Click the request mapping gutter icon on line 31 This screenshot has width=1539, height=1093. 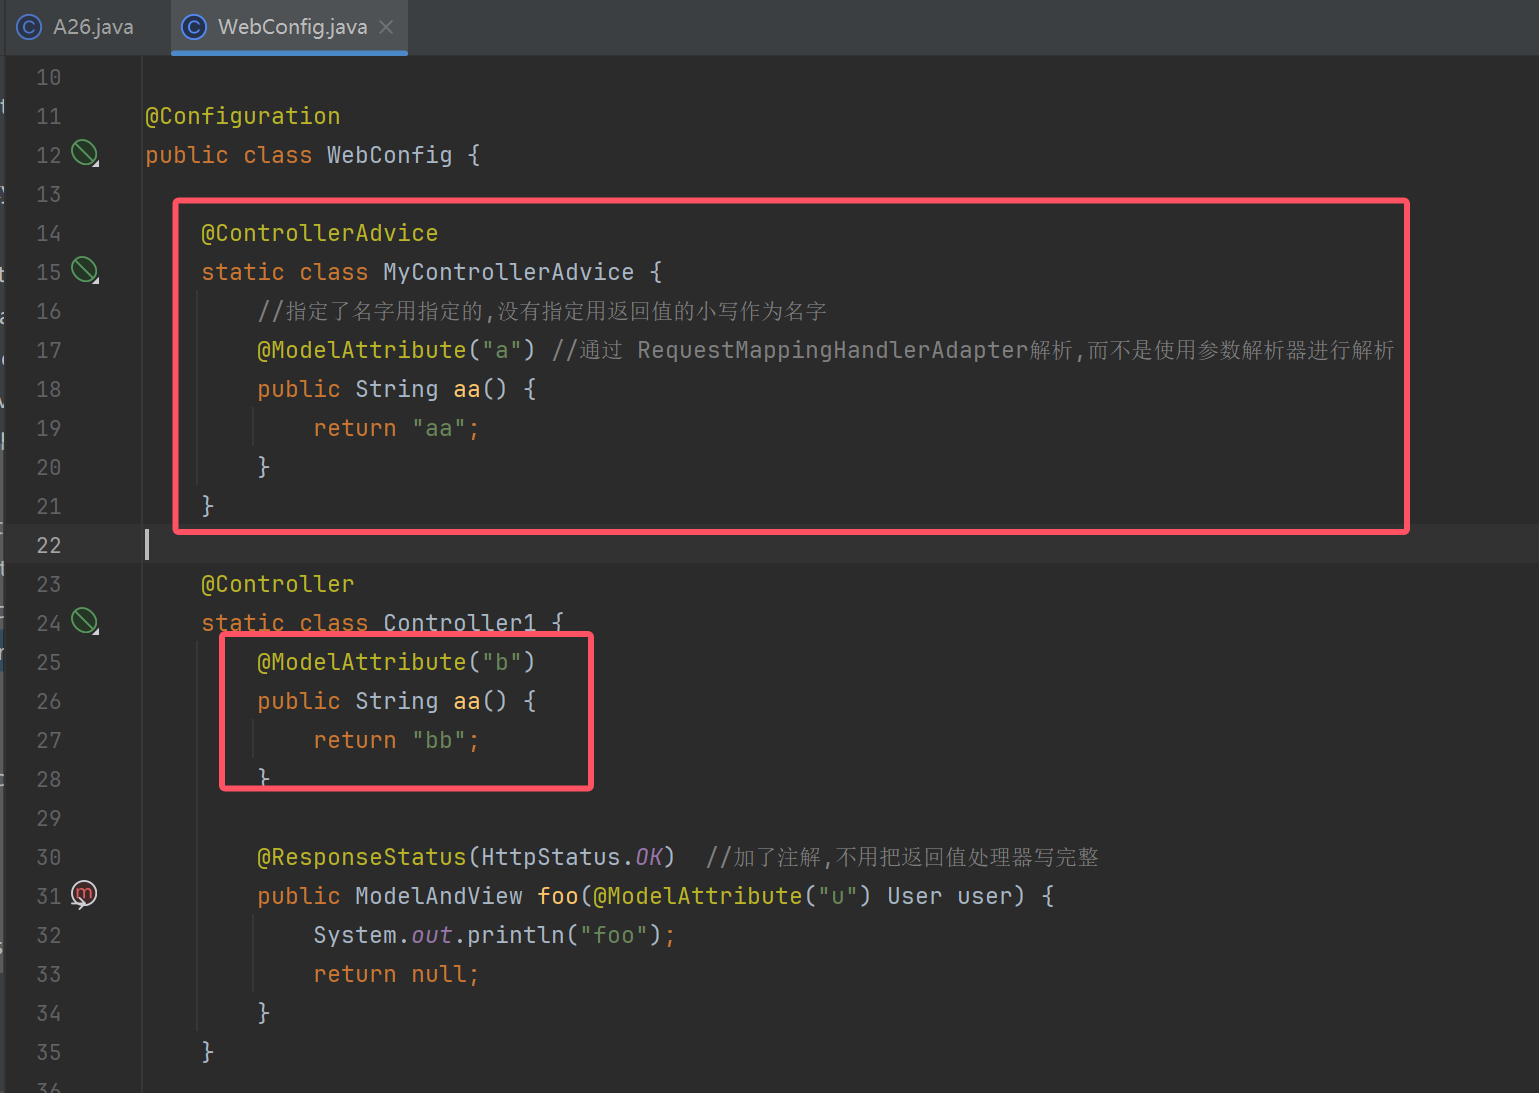click(84, 894)
